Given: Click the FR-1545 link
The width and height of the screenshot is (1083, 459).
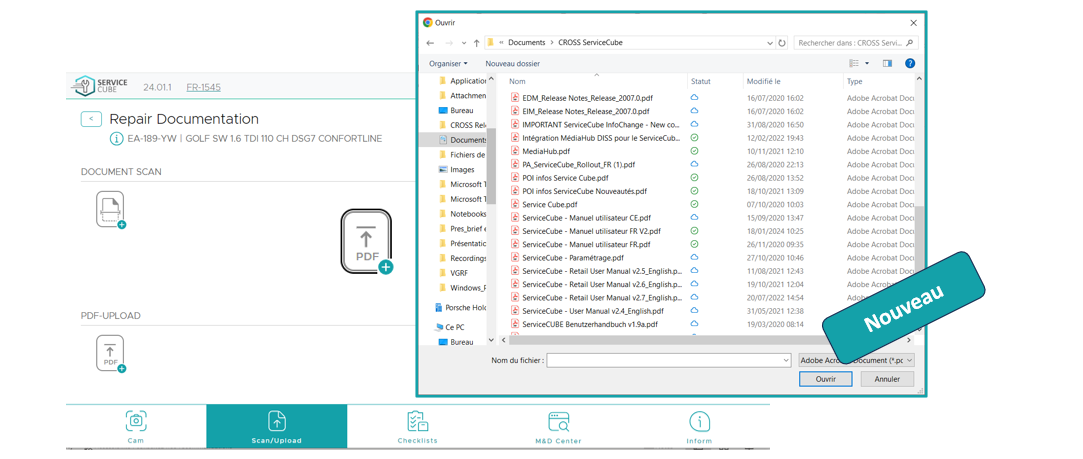Looking at the screenshot, I should [204, 88].
